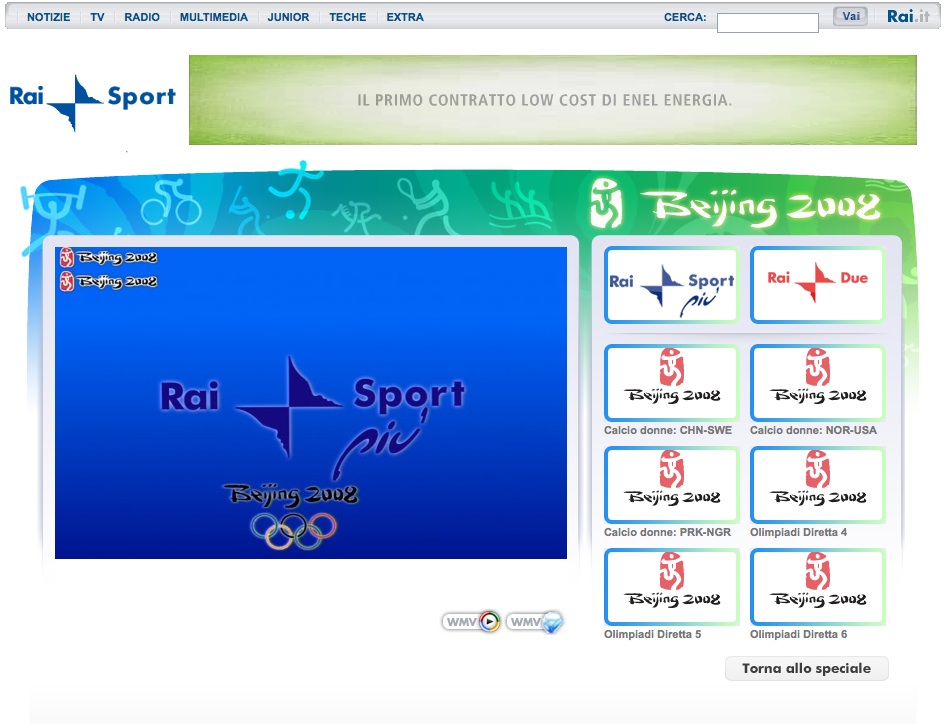This screenshot has height=724, width=946.
Task: Open the Olimpiadi Diretta 5 thumbnail
Action: 671,586
